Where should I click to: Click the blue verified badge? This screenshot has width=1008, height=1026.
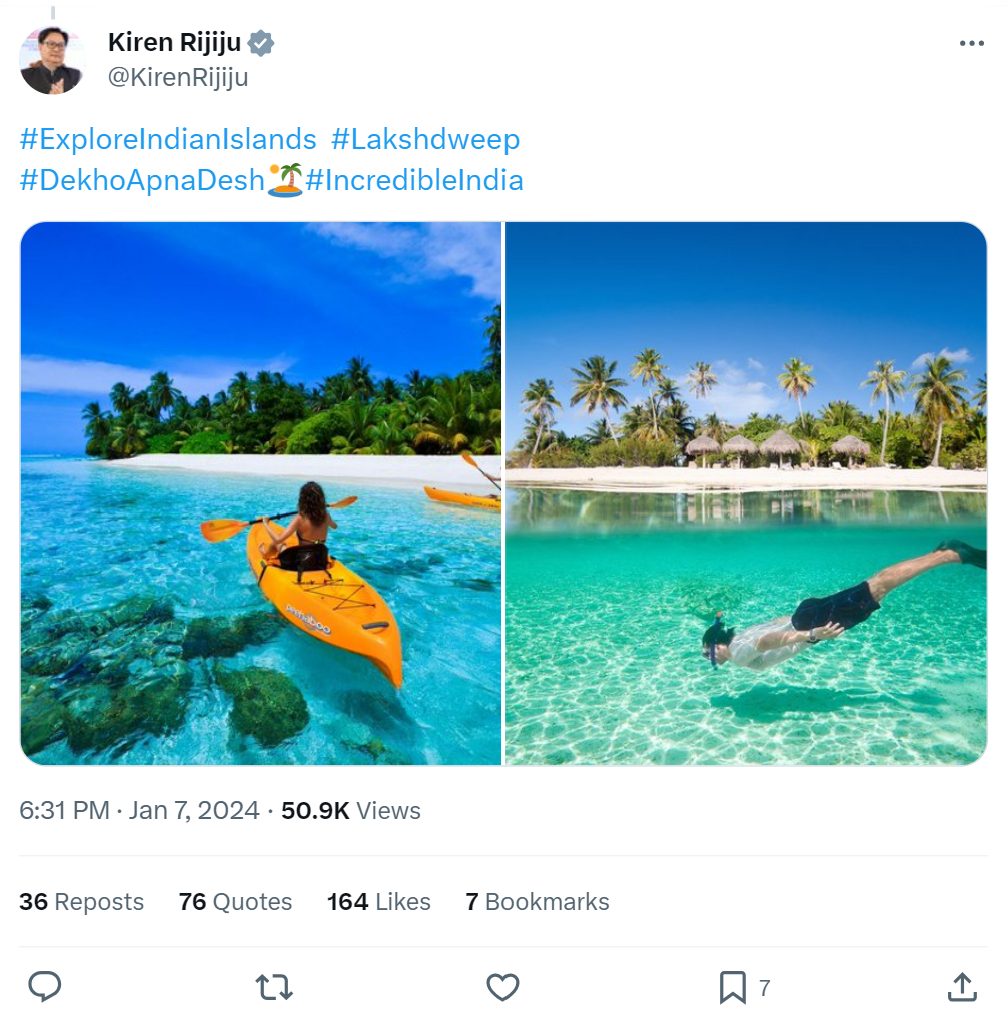pyautogui.click(x=261, y=43)
